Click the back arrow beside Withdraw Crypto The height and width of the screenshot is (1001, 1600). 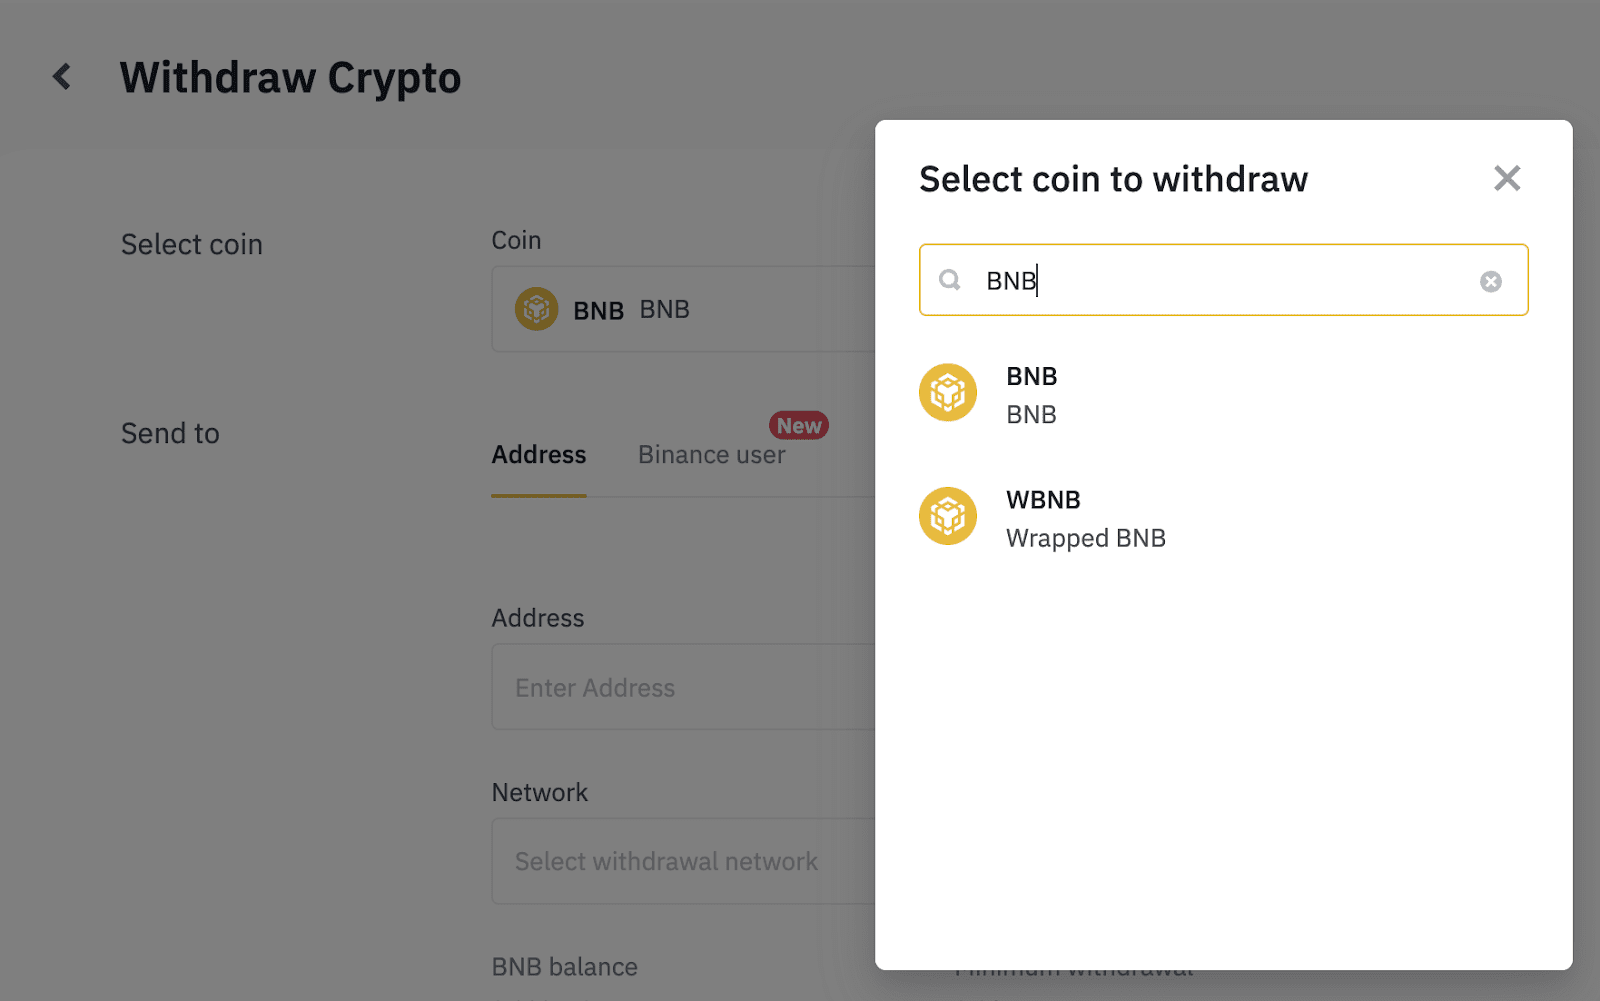62,77
